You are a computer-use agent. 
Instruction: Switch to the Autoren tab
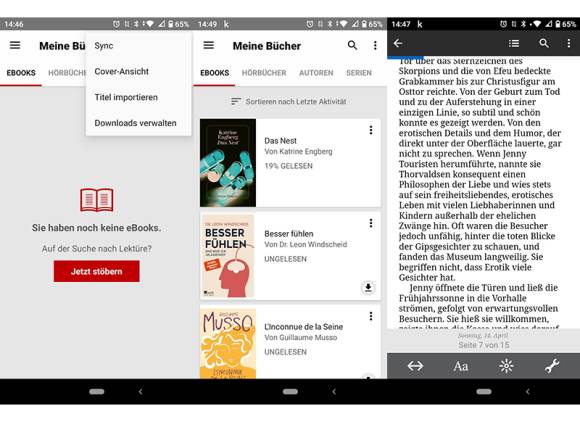[x=316, y=73]
